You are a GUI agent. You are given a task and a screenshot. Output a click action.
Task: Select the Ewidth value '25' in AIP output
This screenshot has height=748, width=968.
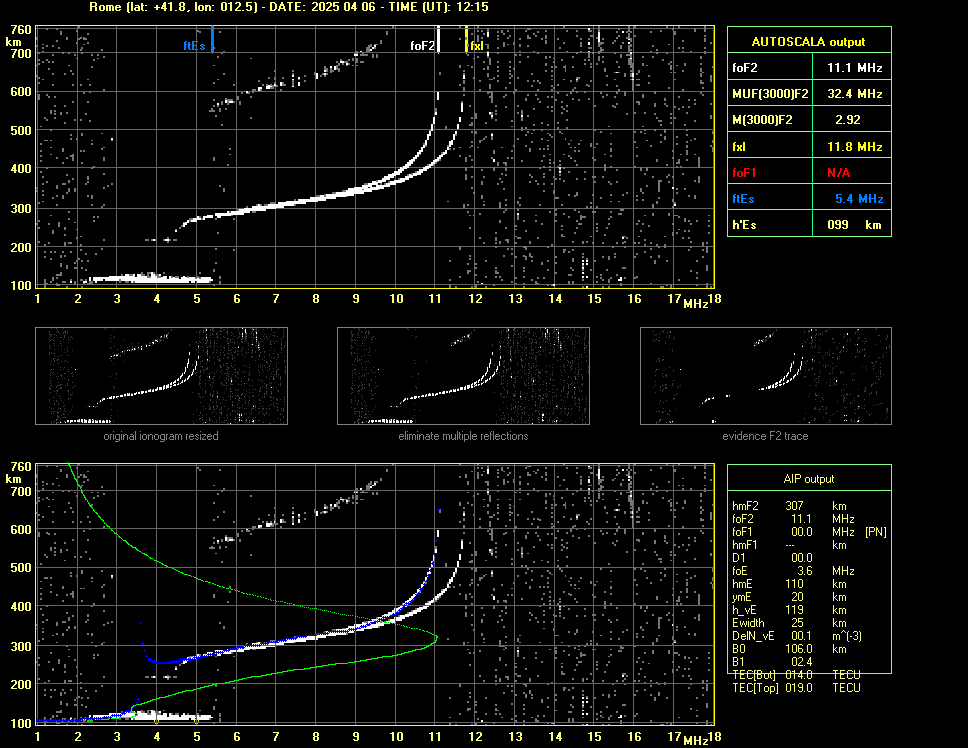(798, 623)
